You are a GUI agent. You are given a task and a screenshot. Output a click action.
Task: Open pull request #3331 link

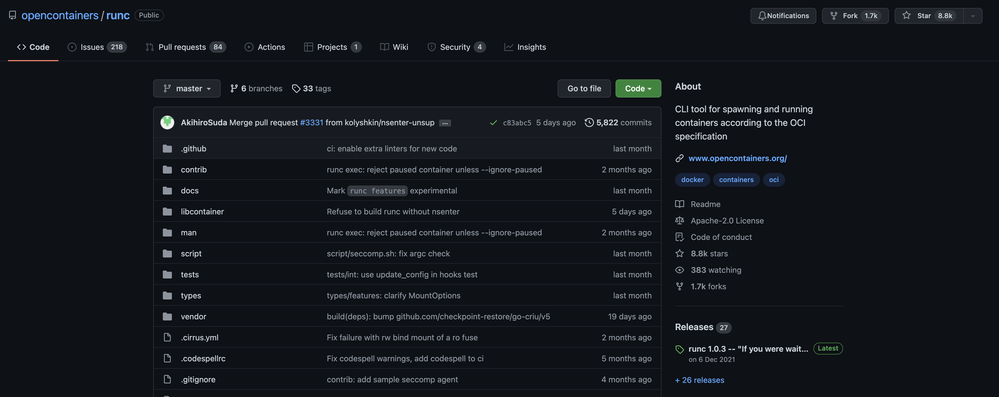tap(312, 122)
